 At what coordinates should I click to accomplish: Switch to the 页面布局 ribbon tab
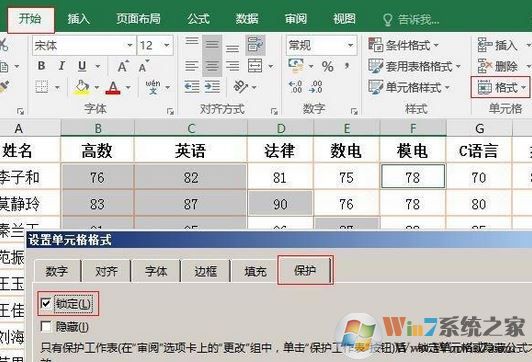138,19
